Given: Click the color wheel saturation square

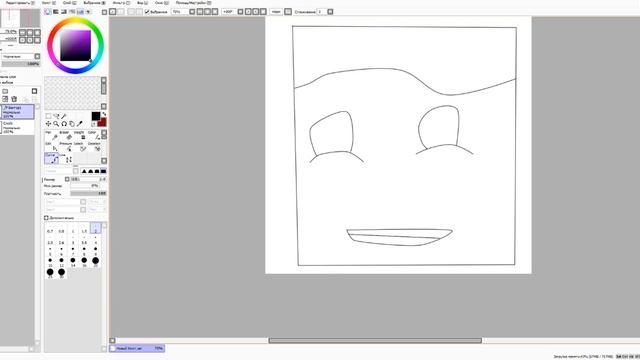Looking at the screenshot, I should [76, 45].
